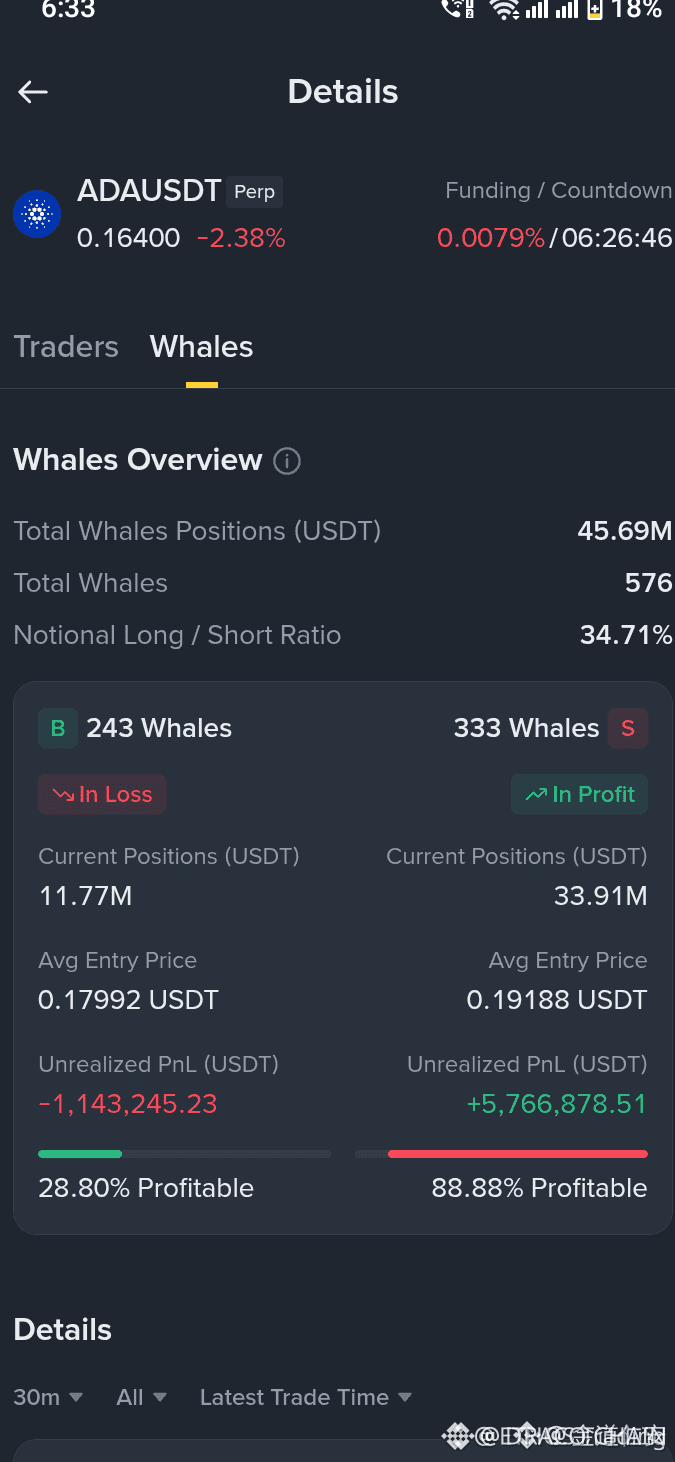Tap the red S short-side badge
Screen dimensions: 675x1462
click(628, 728)
